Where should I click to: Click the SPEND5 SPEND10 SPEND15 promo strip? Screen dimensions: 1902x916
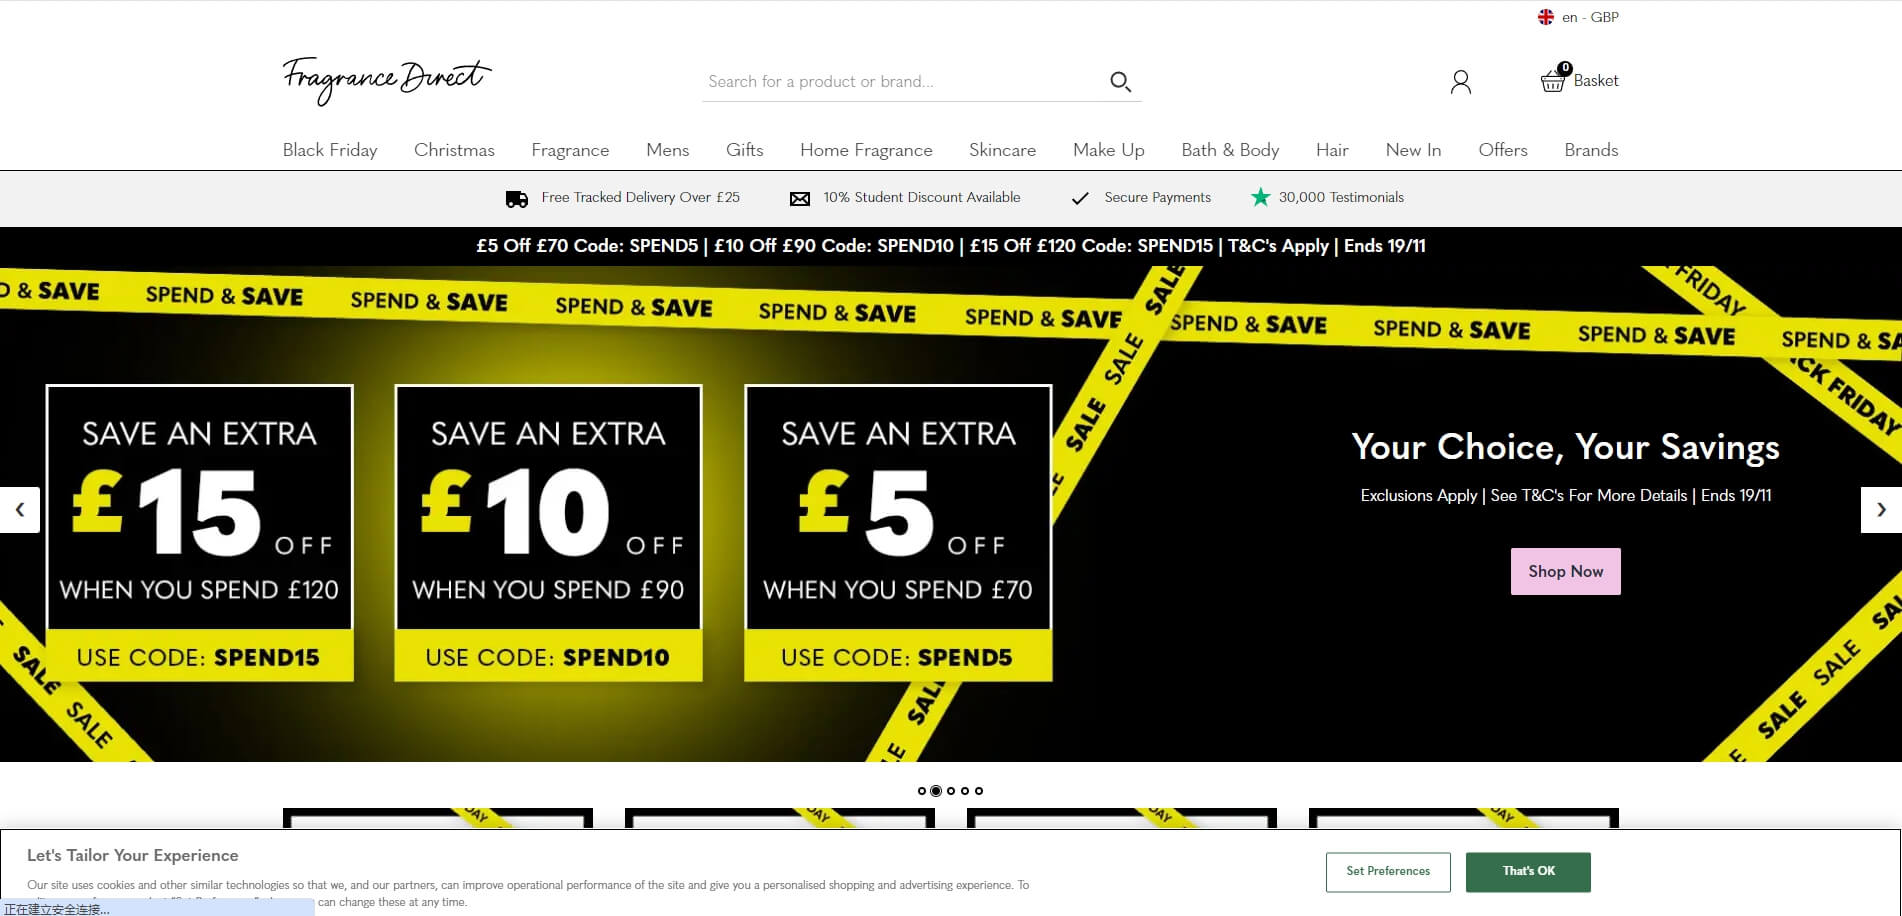click(951, 246)
